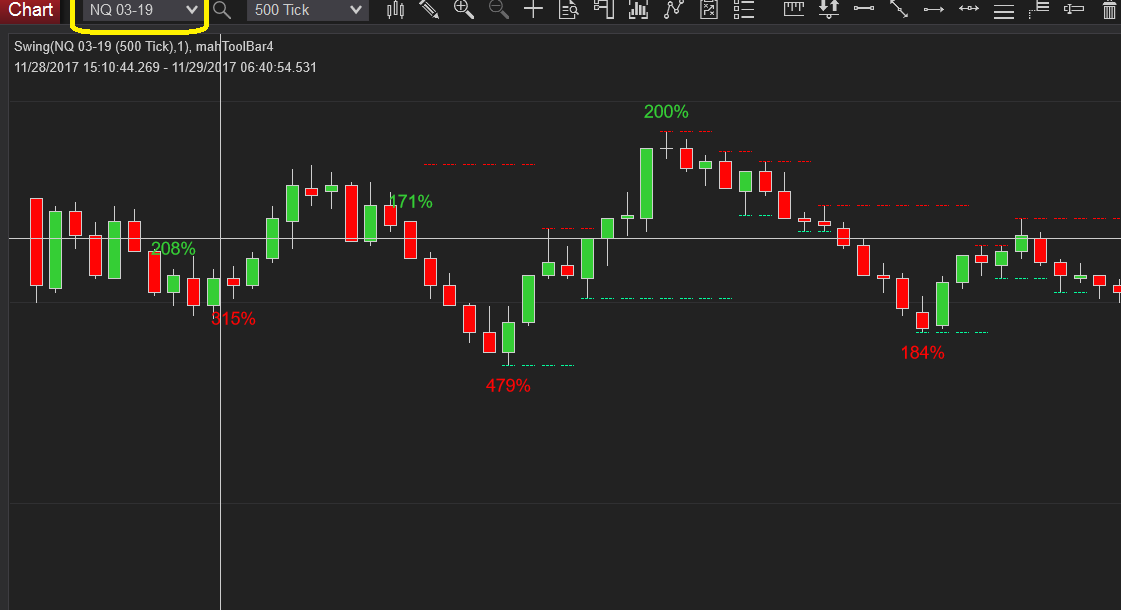Click the green 208% swing label
This screenshot has width=1121, height=610.
click(x=173, y=248)
